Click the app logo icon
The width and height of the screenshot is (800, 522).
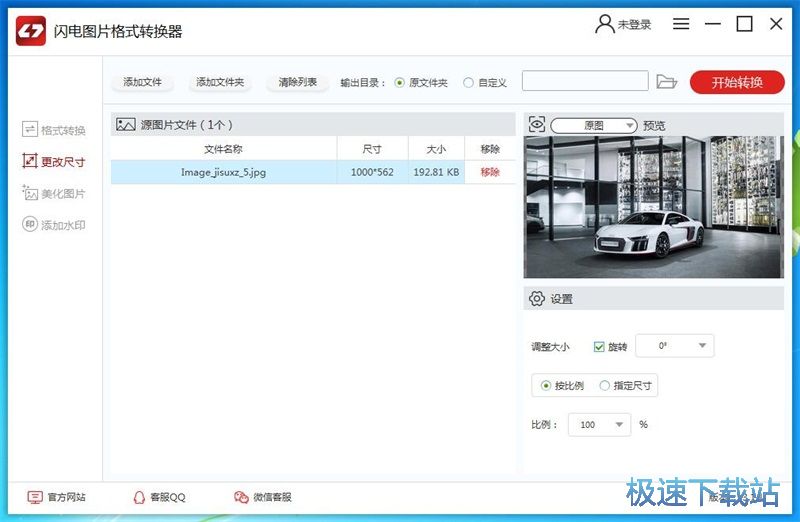pos(31,31)
